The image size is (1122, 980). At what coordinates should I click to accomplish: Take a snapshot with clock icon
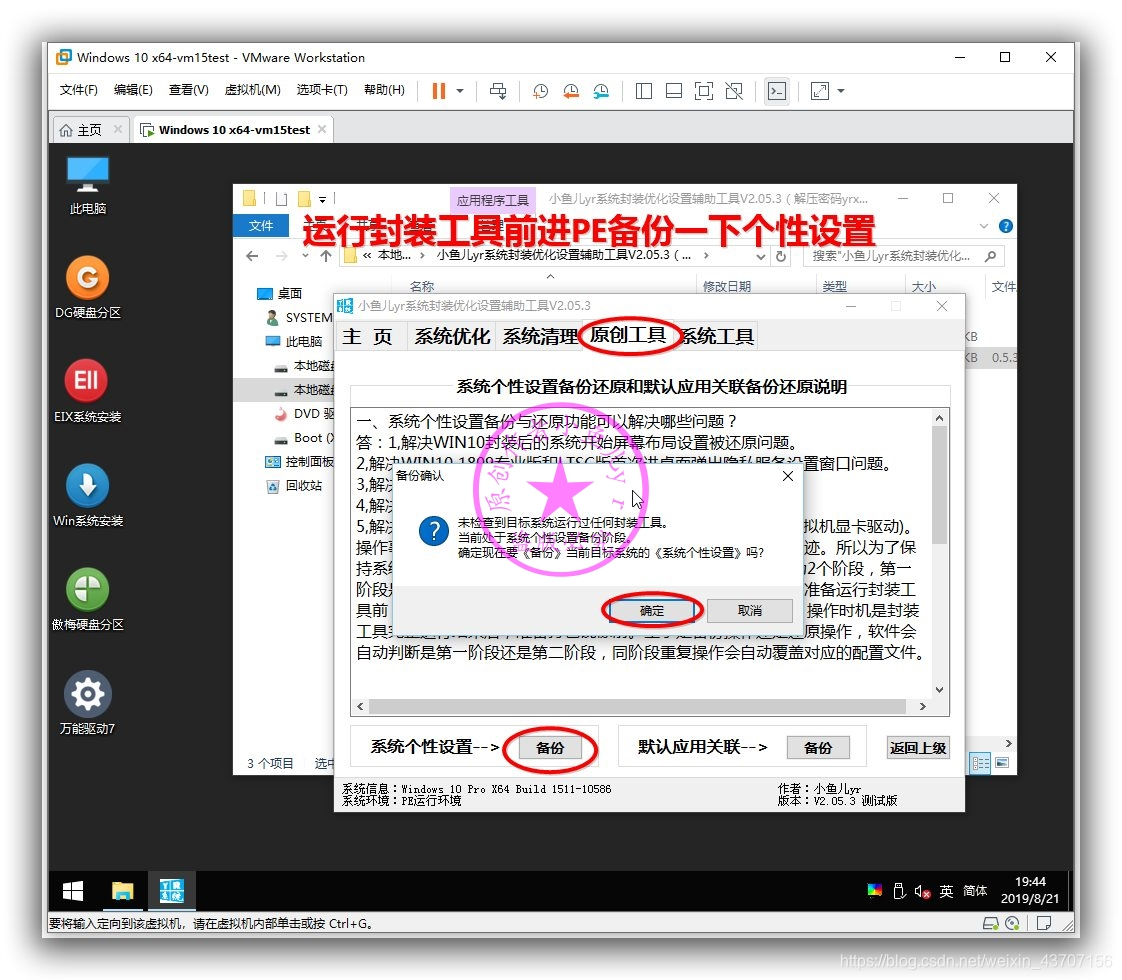tap(540, 91)
